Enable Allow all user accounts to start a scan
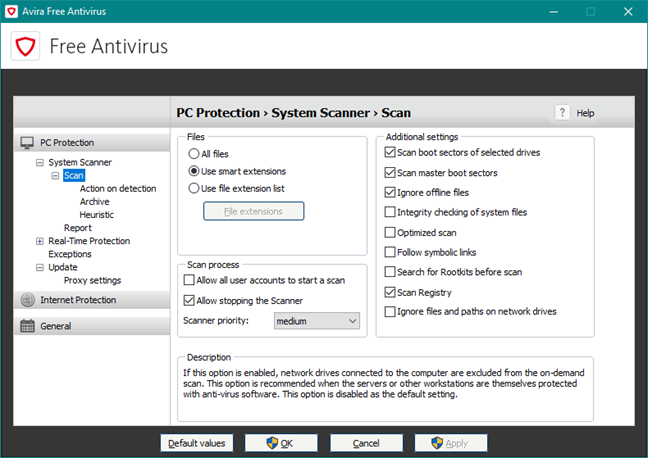 pos(189,280)
